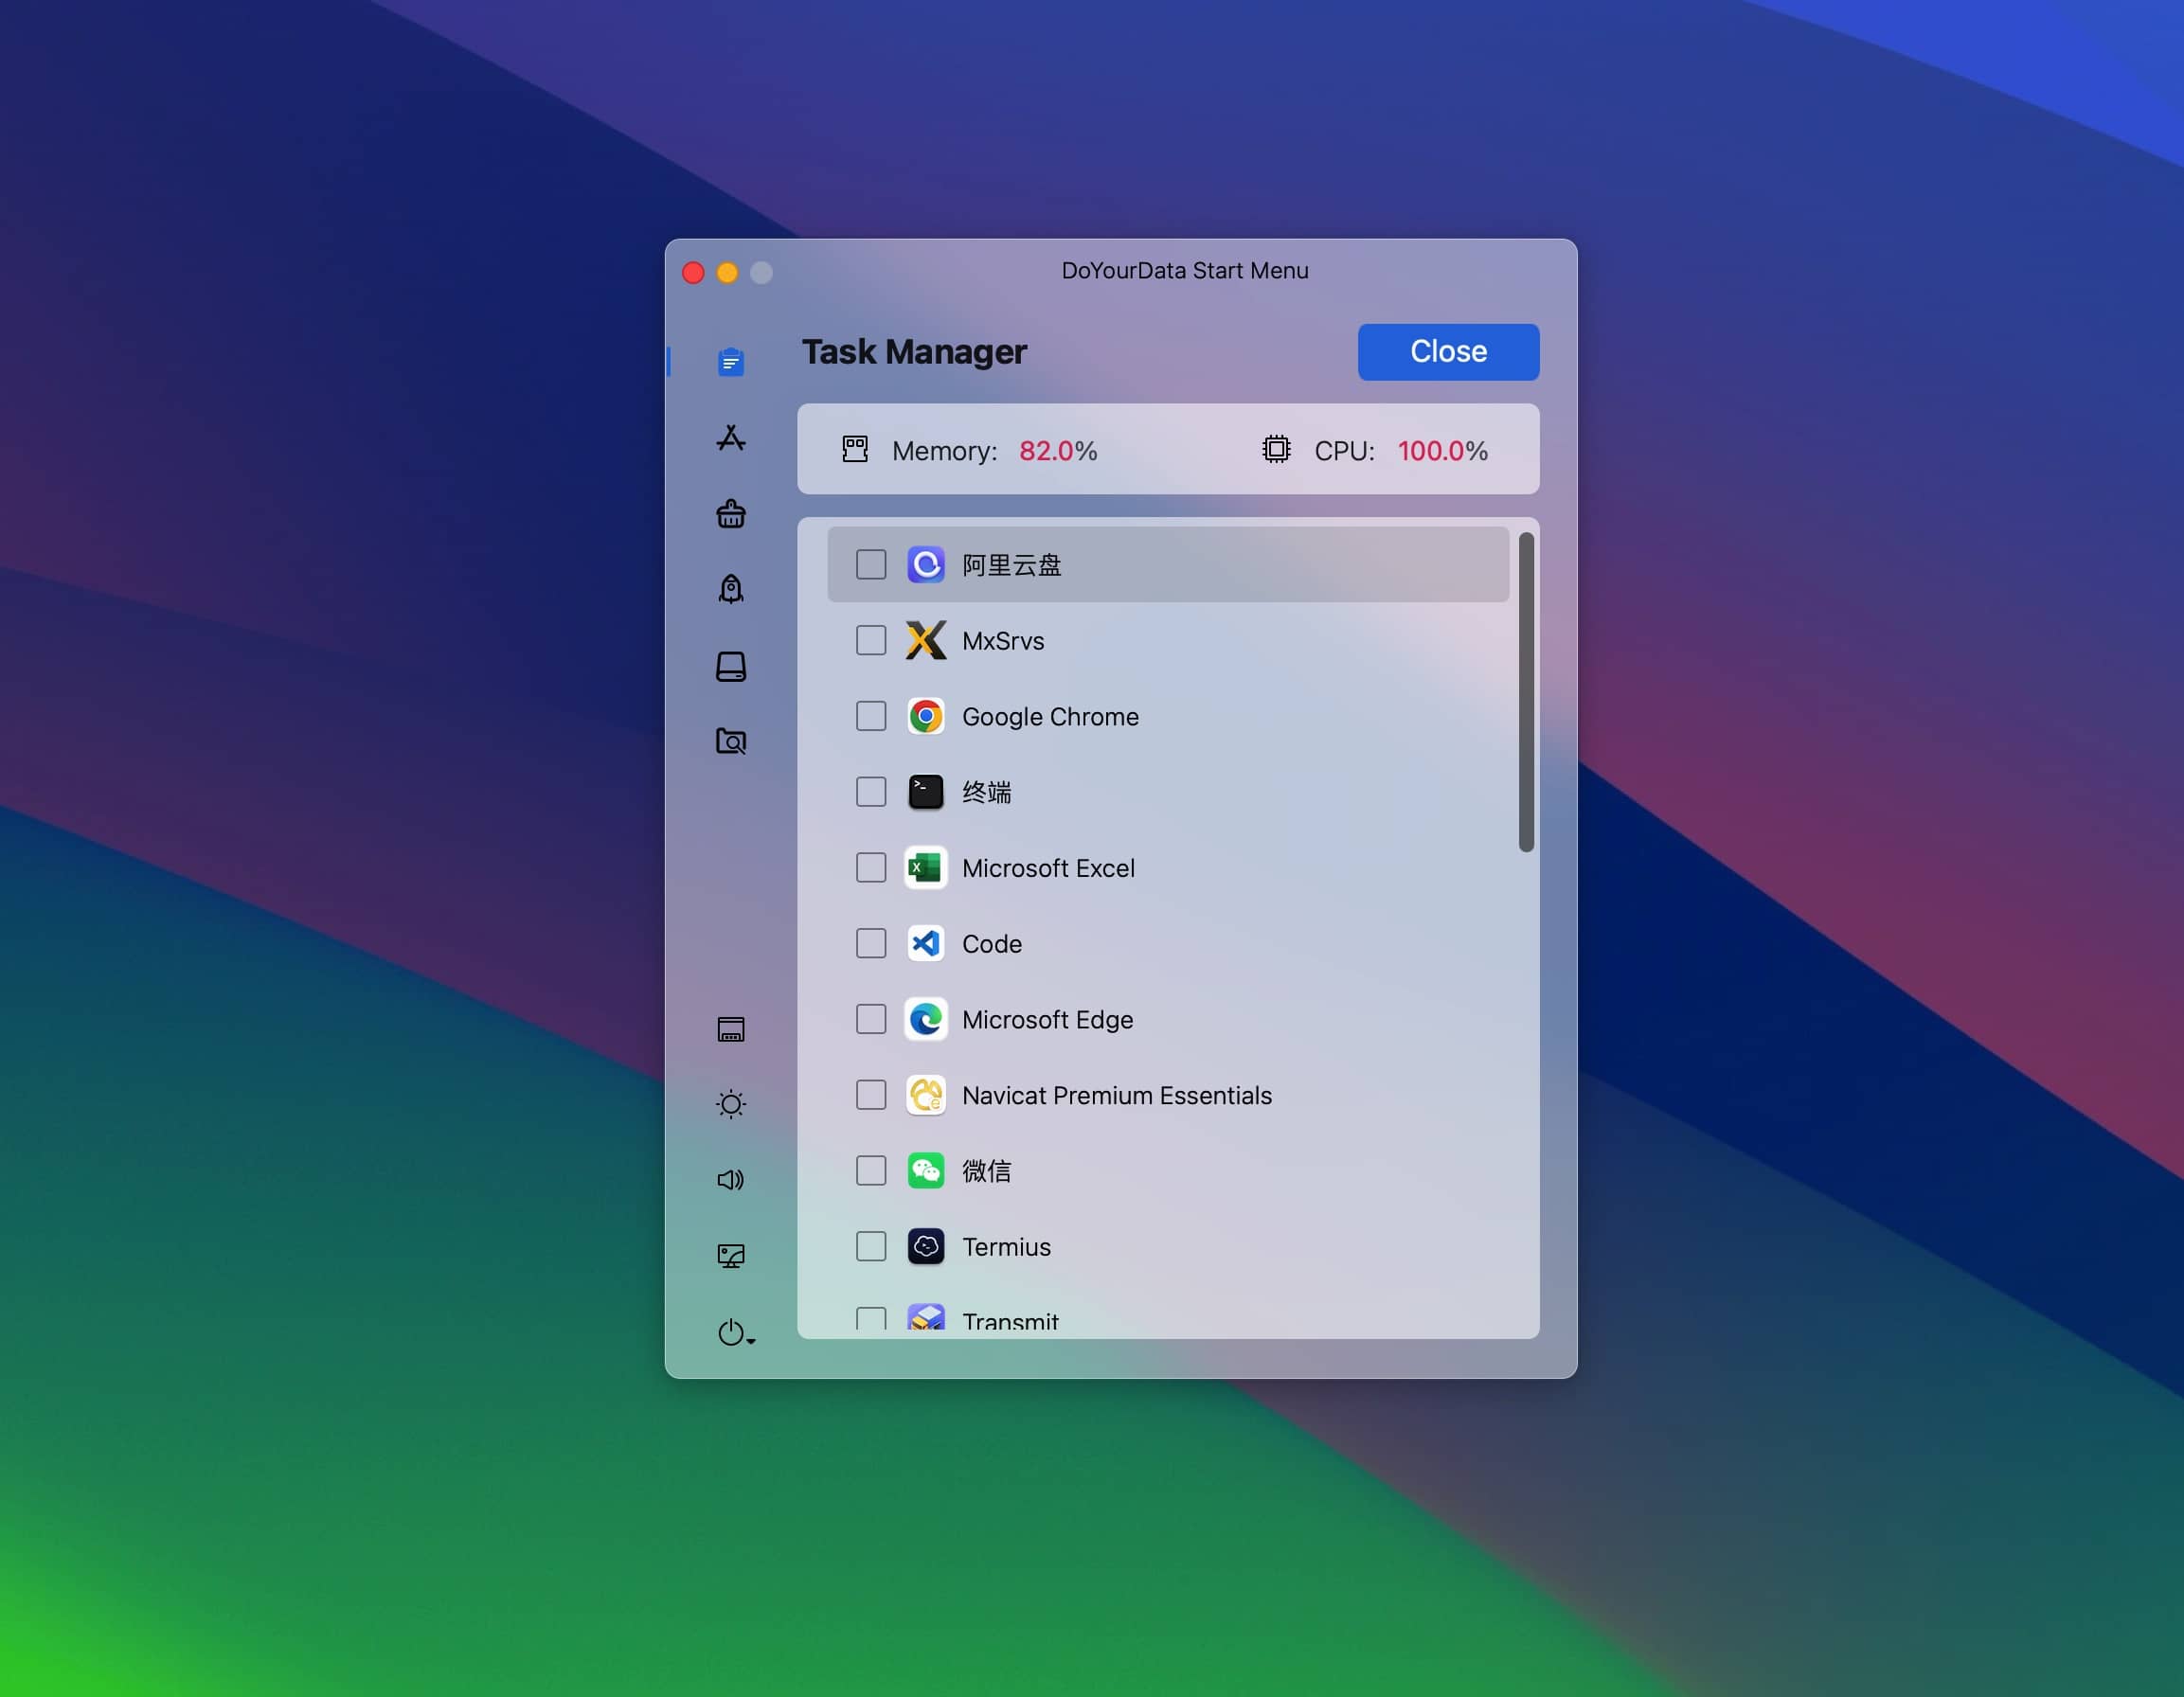Check the Termius checkbox
This screenshot has width=2184, height=1697.
point(871,1246)
